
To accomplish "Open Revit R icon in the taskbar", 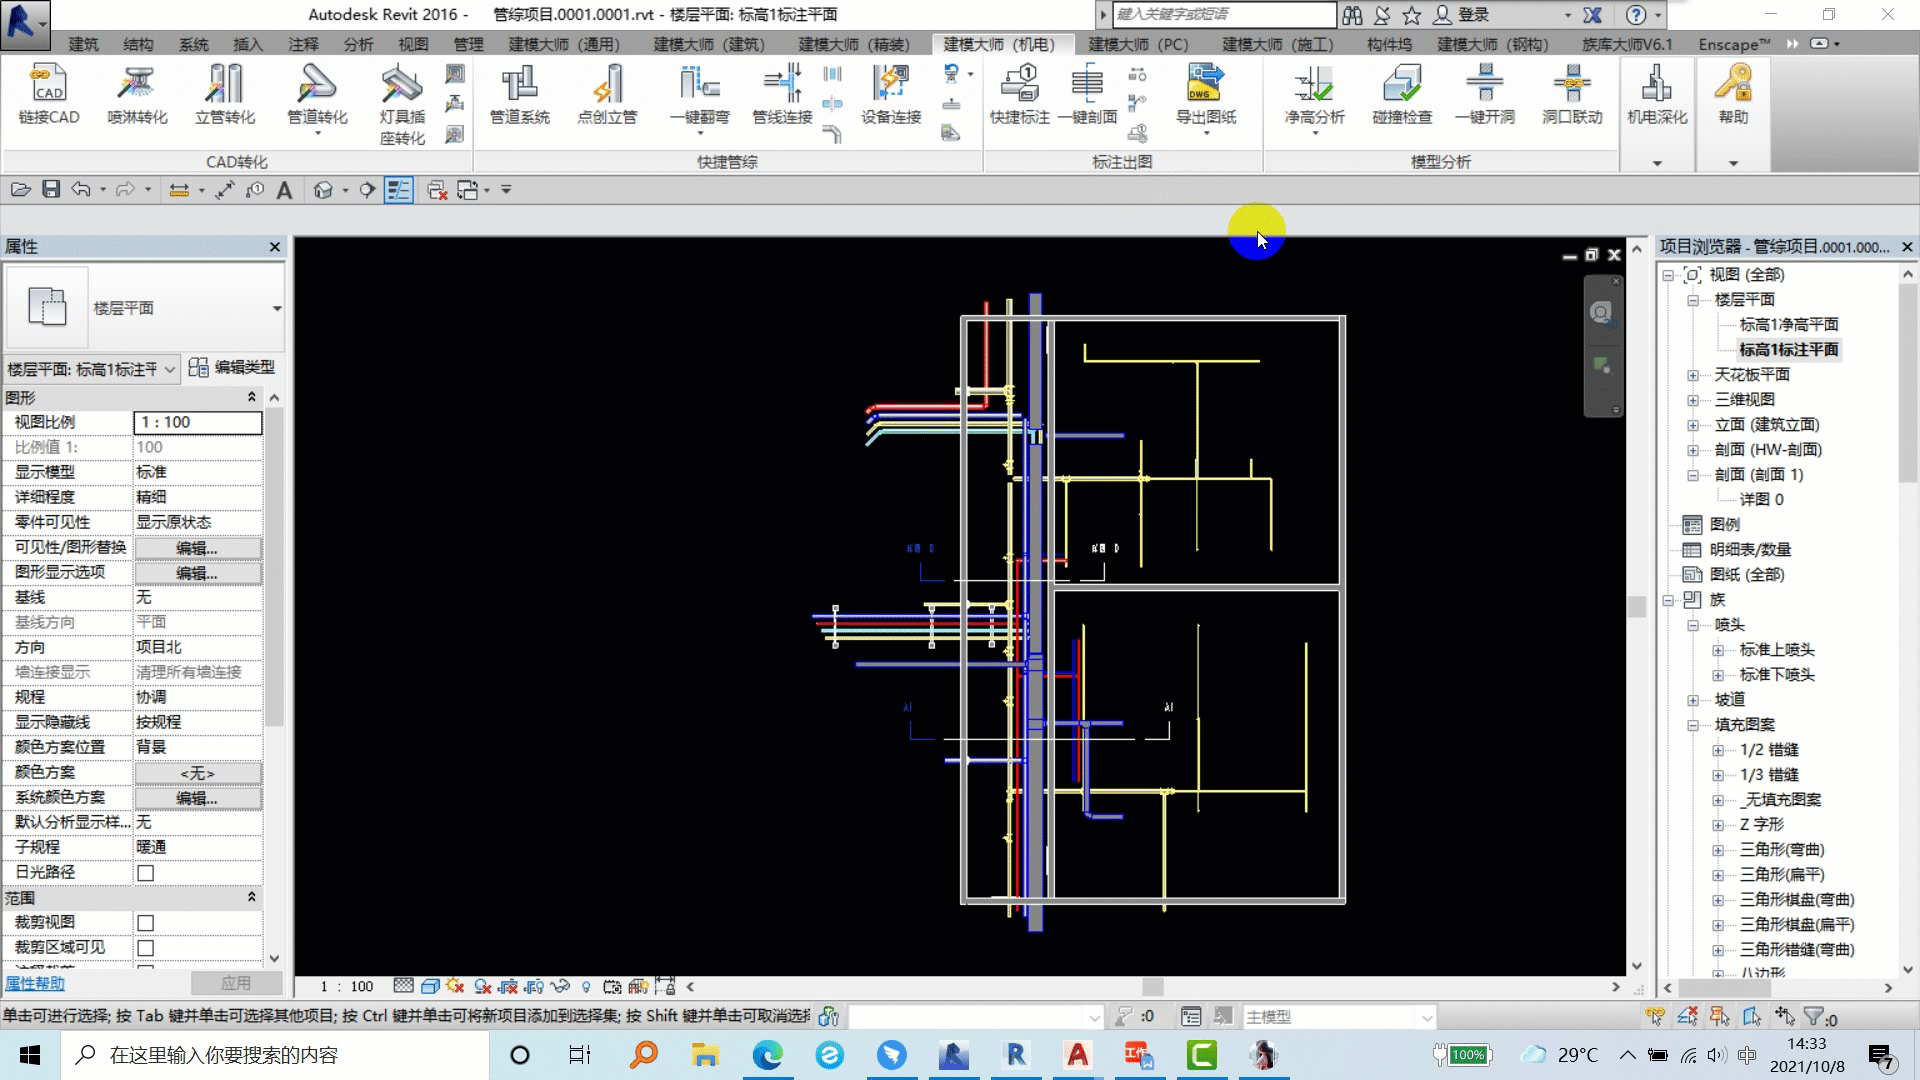I will 1015,1055.
